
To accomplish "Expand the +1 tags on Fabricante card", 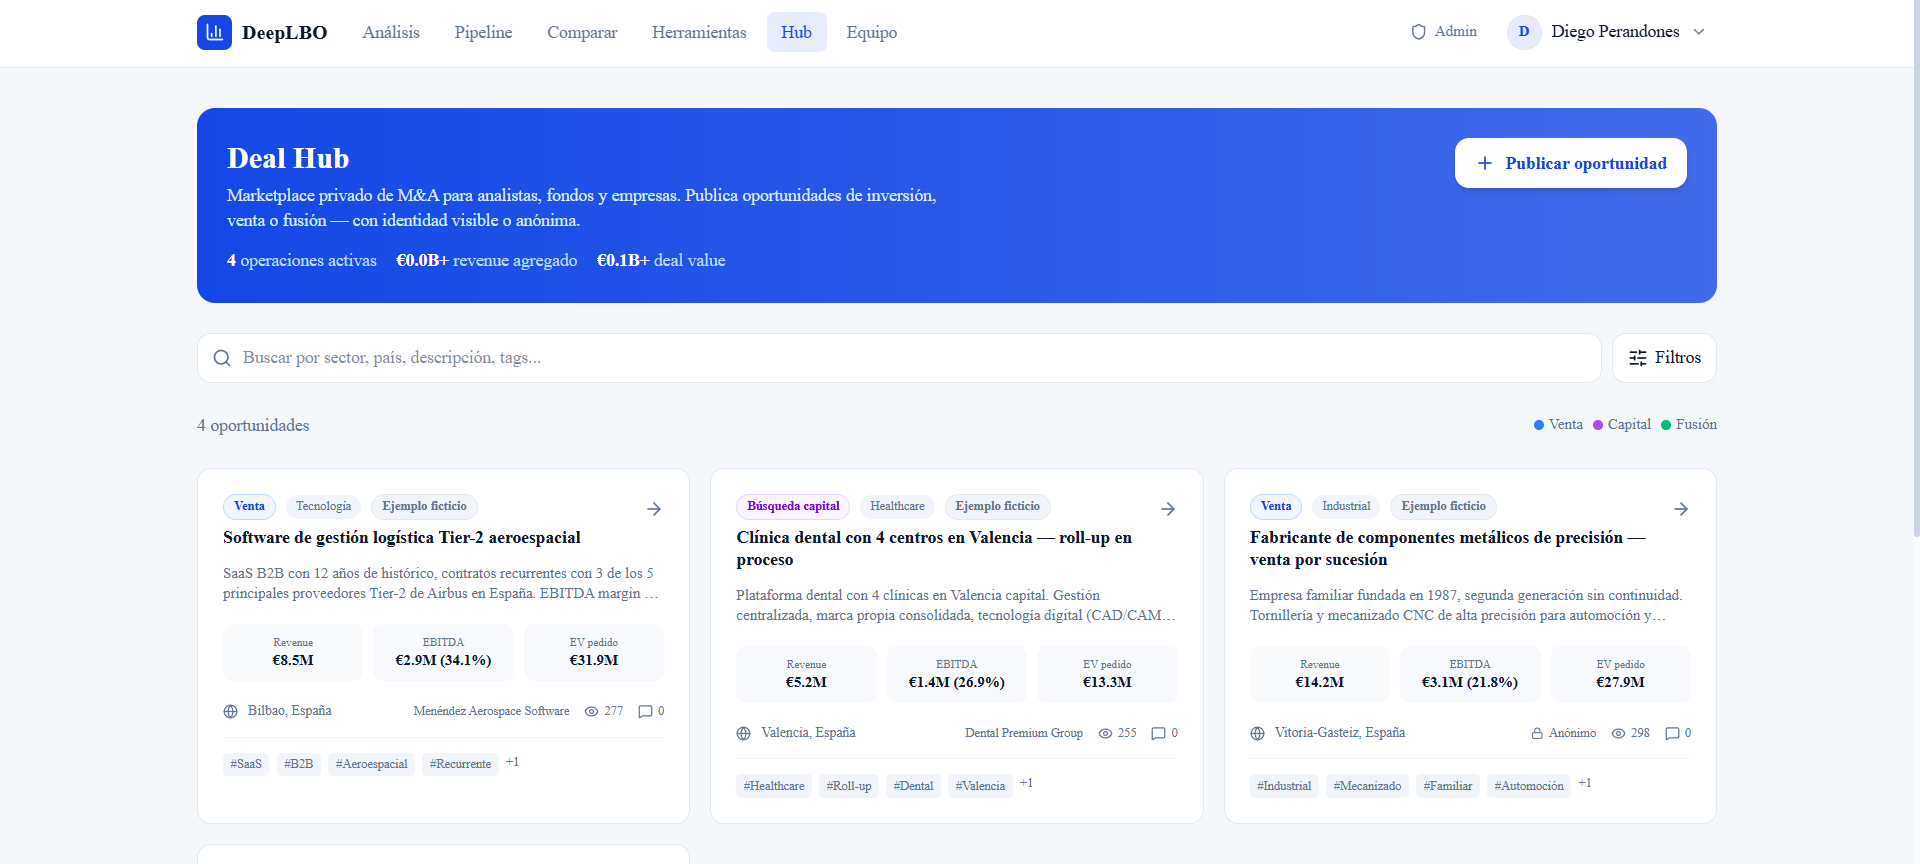I will [x=1585, y=783].
